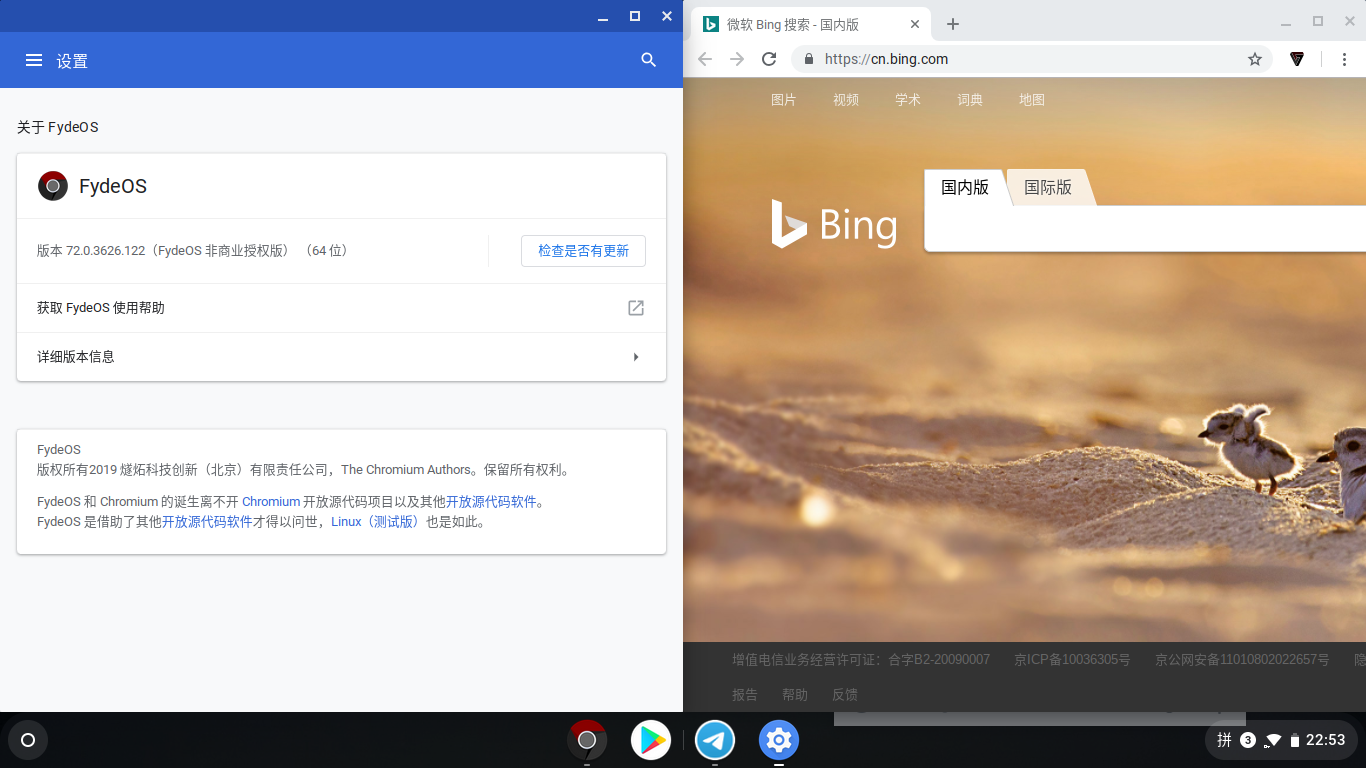
Task: Open Bing 词典 menu item
Action: tap(970, 100)
